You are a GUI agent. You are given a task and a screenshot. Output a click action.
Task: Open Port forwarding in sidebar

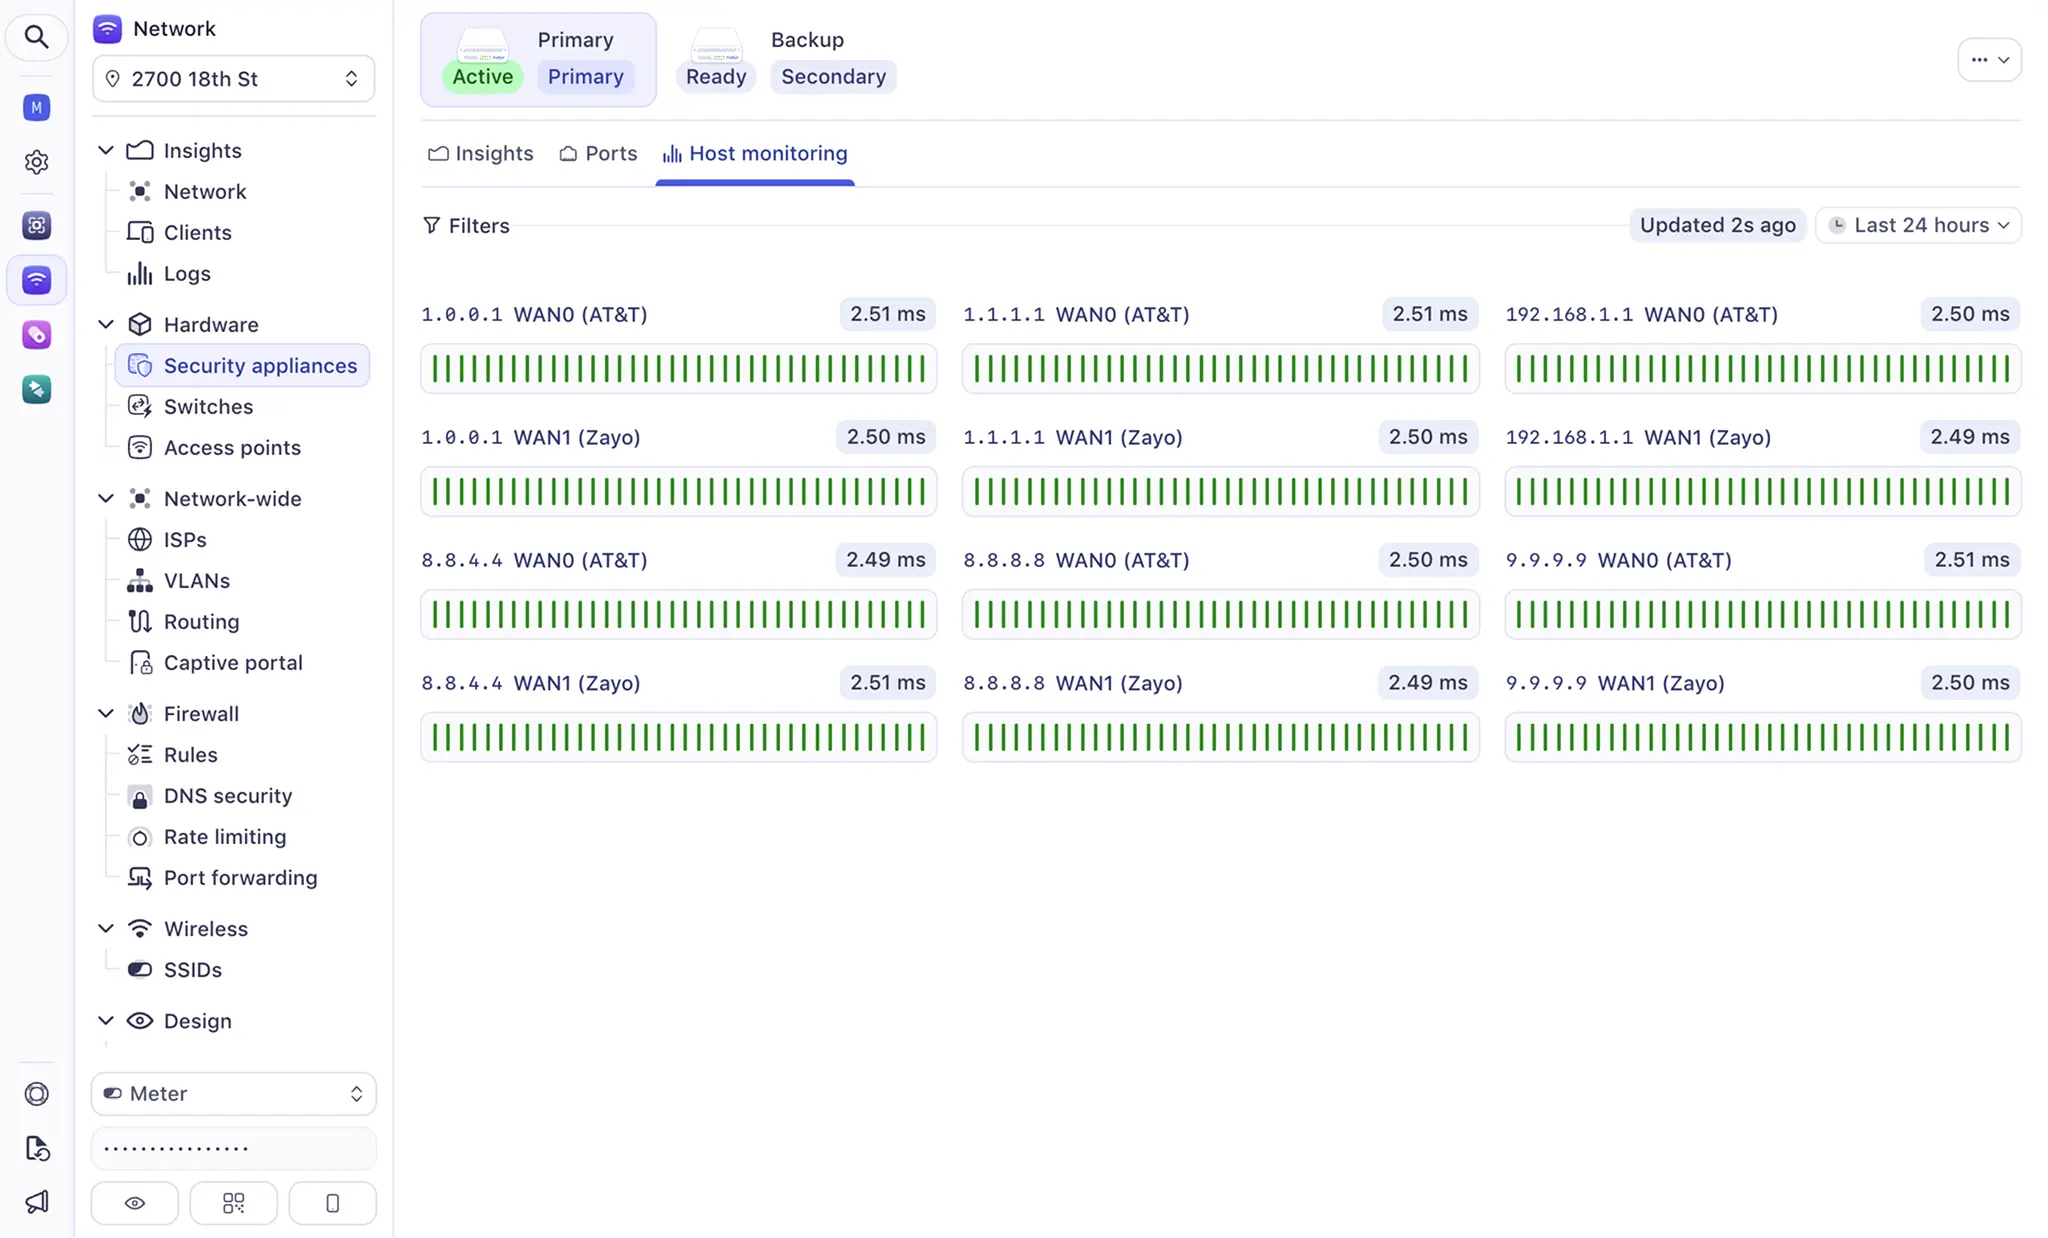[242, 877]
